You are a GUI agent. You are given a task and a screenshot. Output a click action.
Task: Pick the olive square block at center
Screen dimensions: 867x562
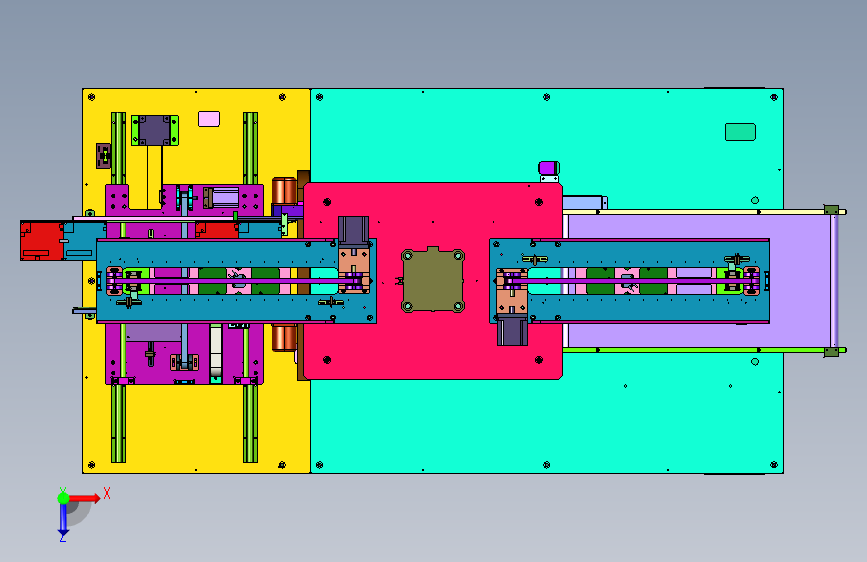pos(433,280)
